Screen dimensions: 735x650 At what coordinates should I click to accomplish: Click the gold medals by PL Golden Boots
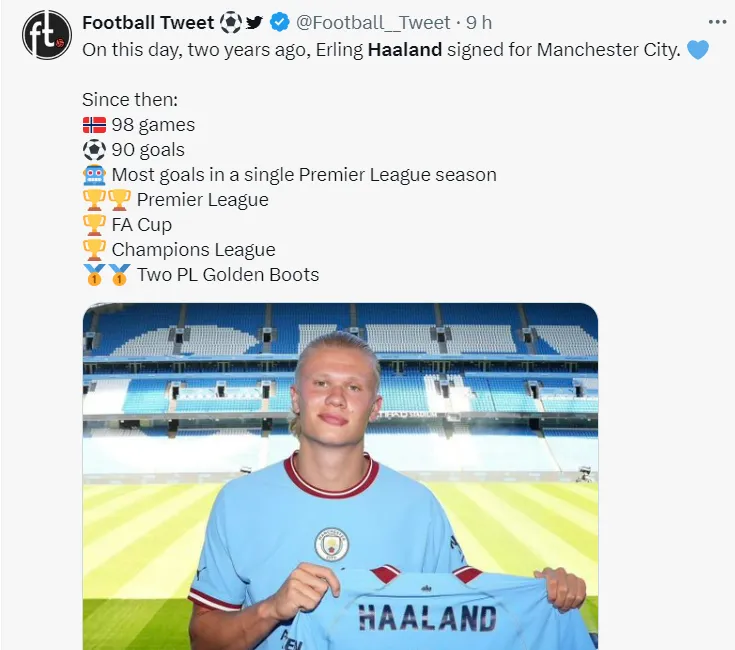tap(106, 275)
